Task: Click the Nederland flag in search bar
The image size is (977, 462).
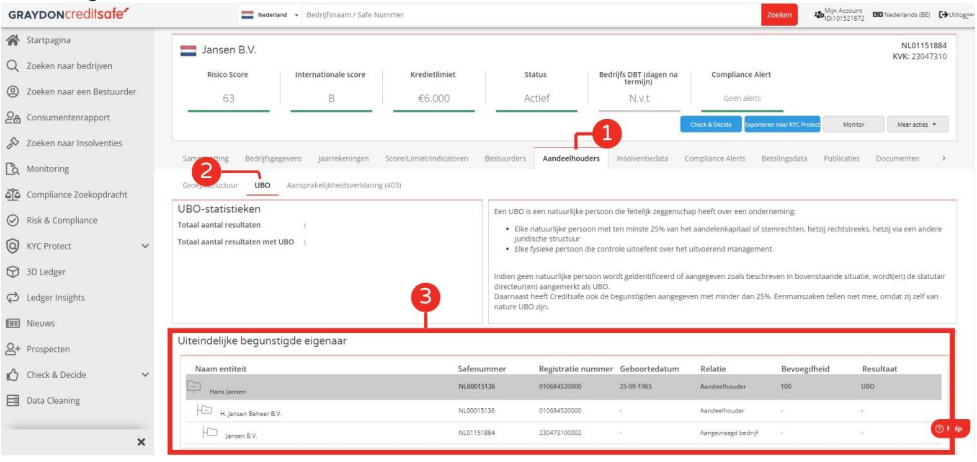Action: [247, 15]
